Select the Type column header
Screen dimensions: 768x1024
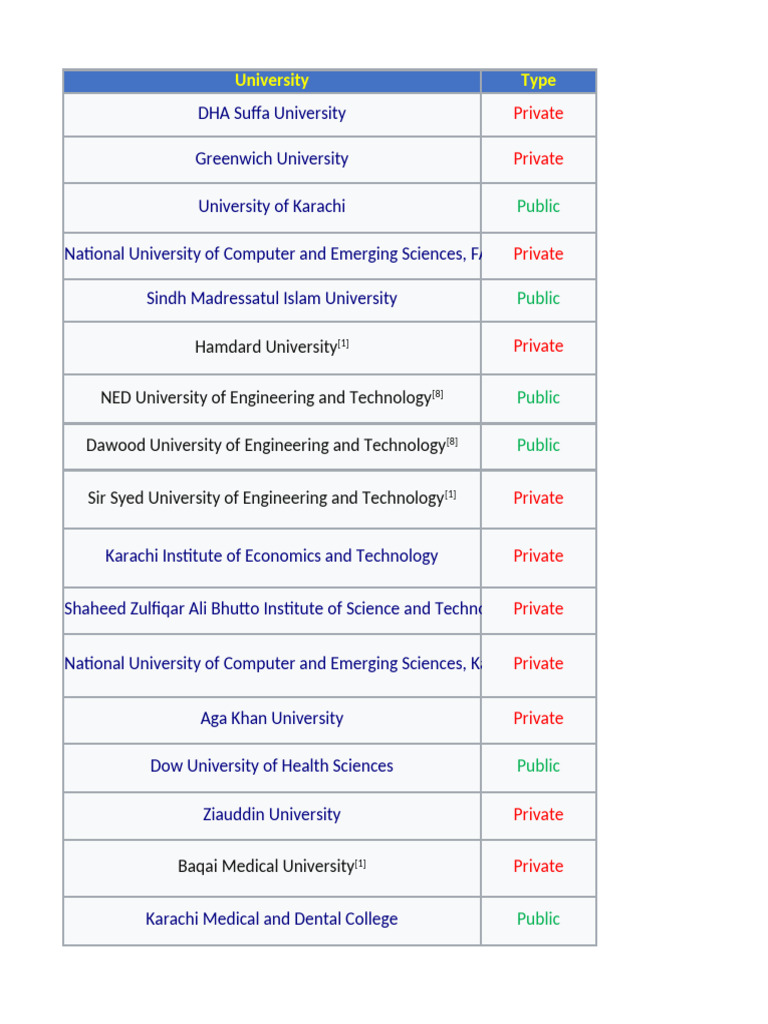coord(538,80)
